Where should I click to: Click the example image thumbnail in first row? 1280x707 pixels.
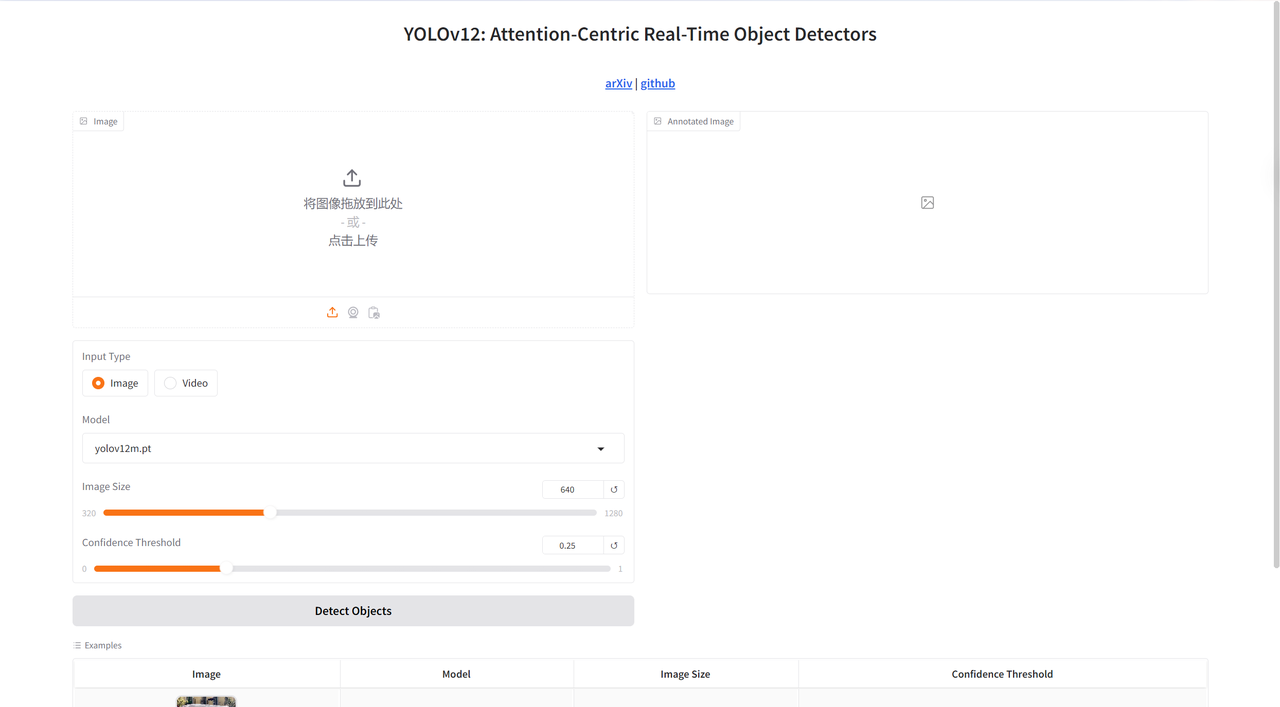tap(206, 702)
